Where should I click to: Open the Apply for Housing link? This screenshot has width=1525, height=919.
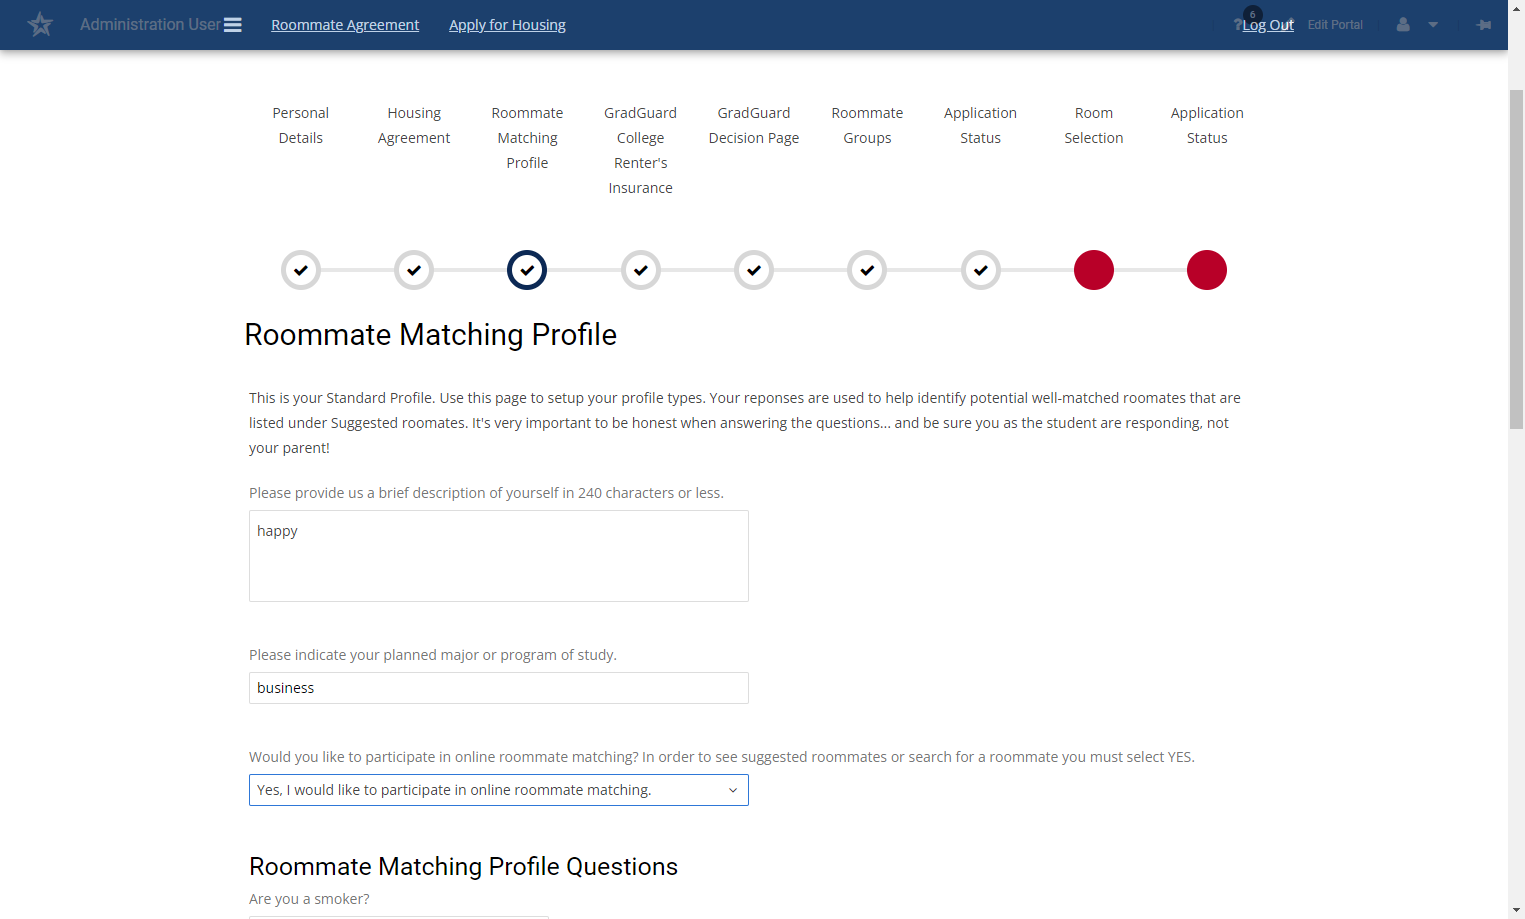click(507, 25)
